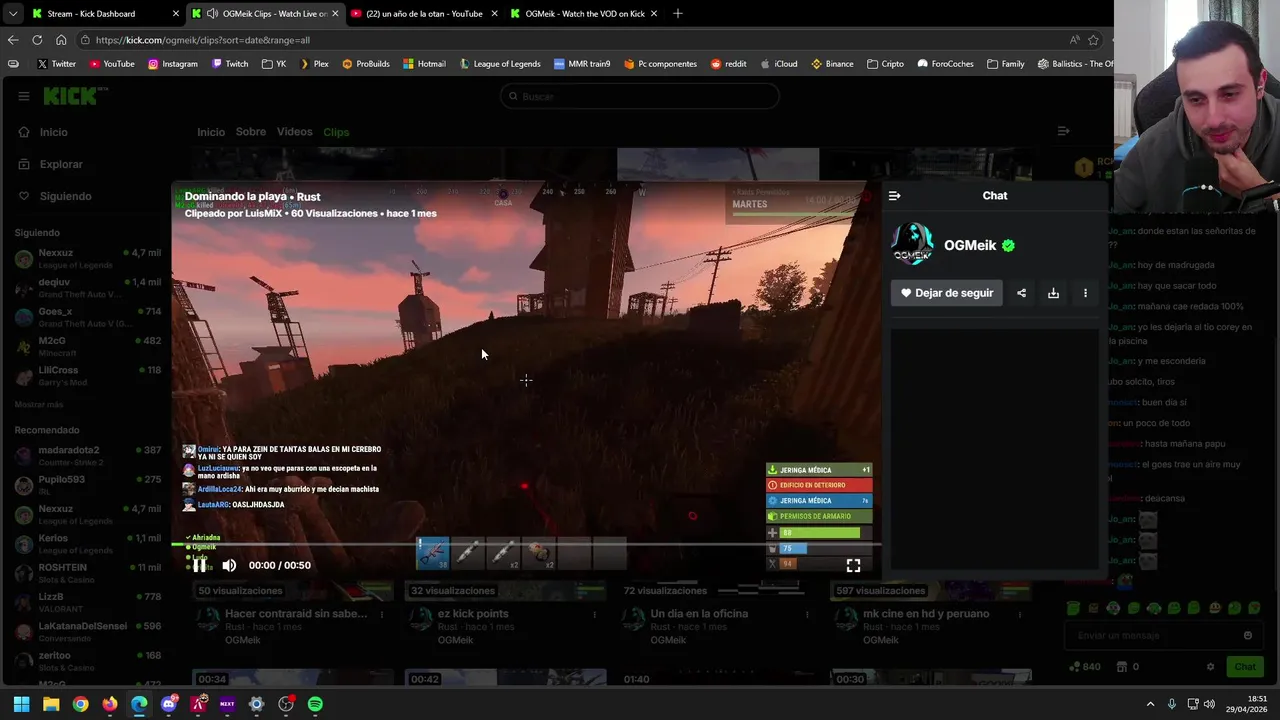Open clip 'mk cine en hd y peruano'
The image size is (1280, 720).
point(926,614)
